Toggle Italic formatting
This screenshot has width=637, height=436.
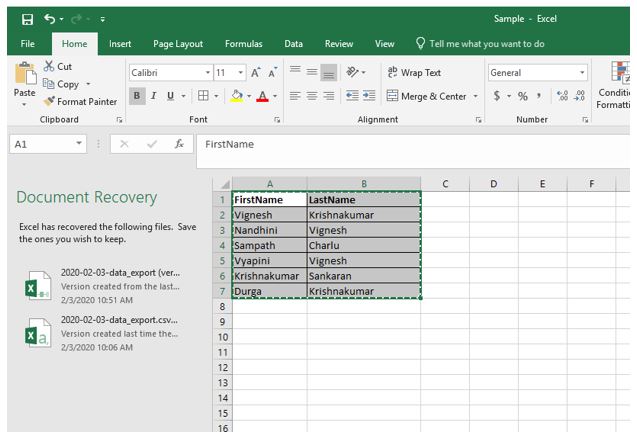click(x=154, y=96)
